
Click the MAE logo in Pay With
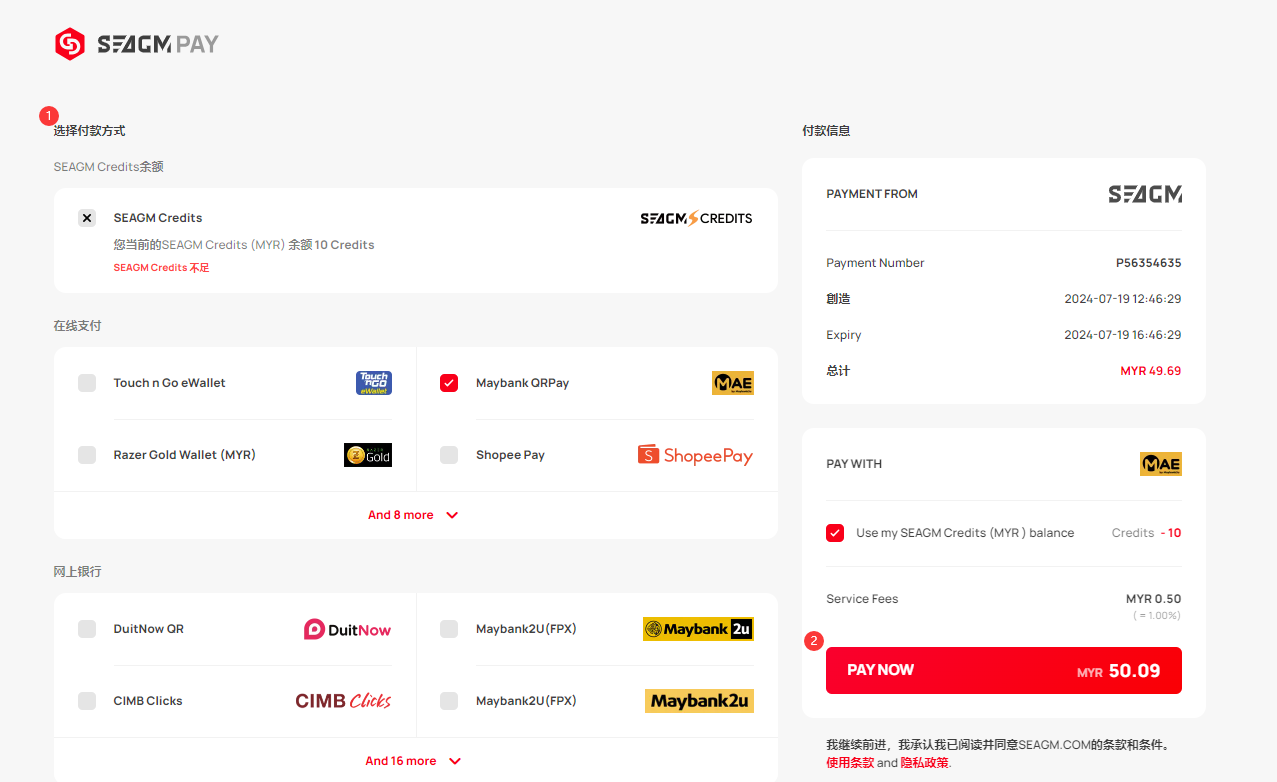point(1161,464)
